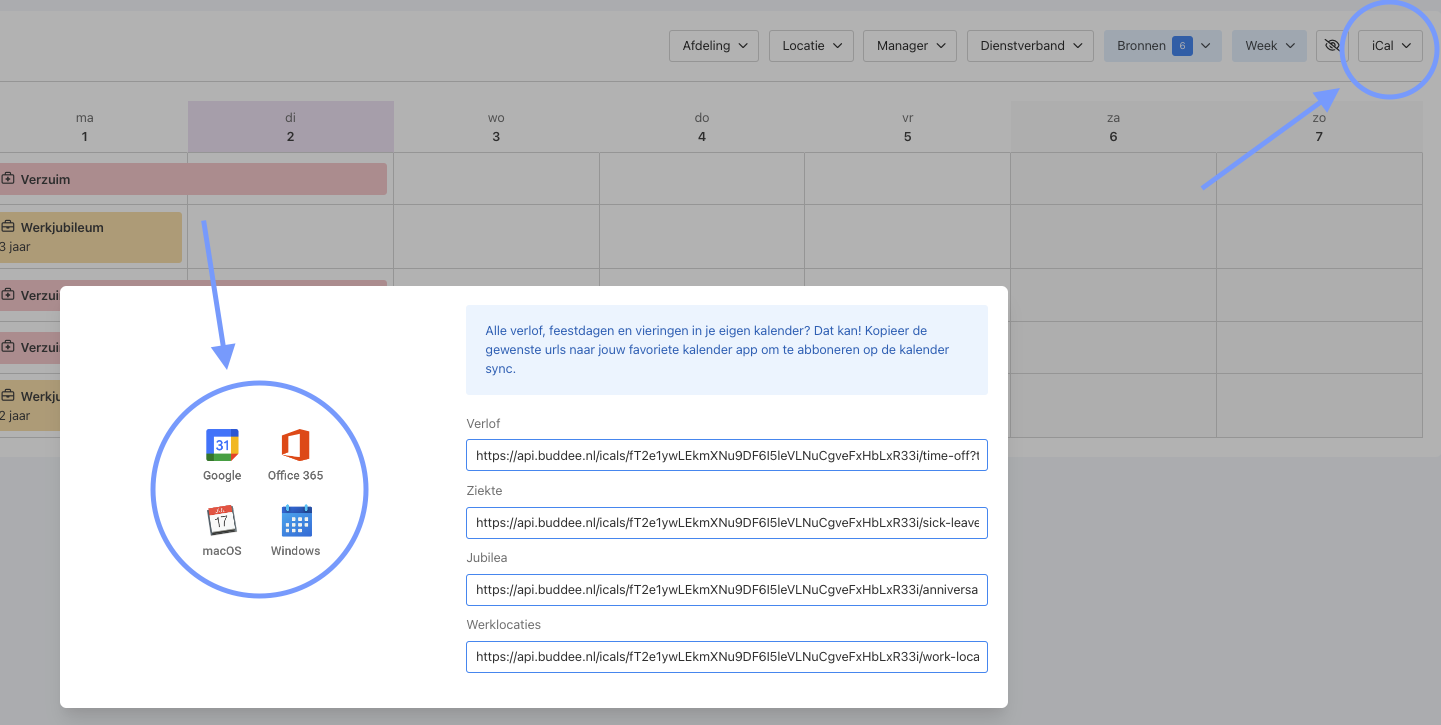Select the Verlof iCal URL field
This screenshot has height=725, width=1441.
point(726,455)
